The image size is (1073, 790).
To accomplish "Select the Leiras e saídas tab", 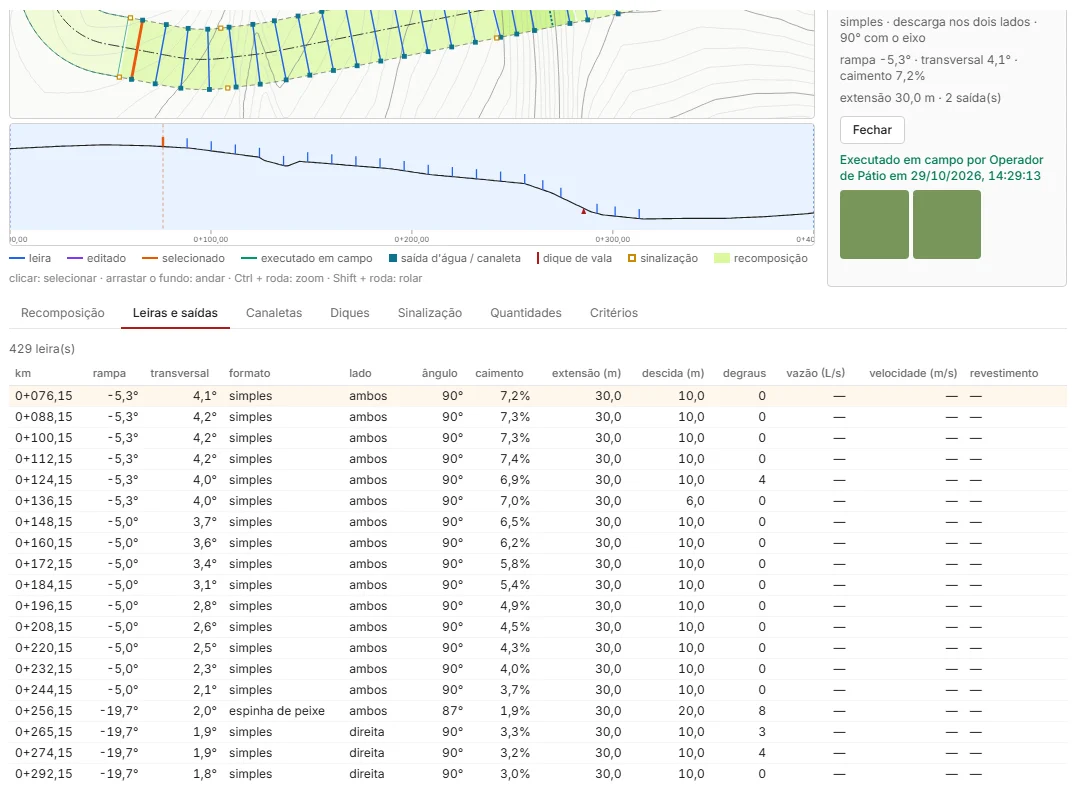I will point(175,313).
